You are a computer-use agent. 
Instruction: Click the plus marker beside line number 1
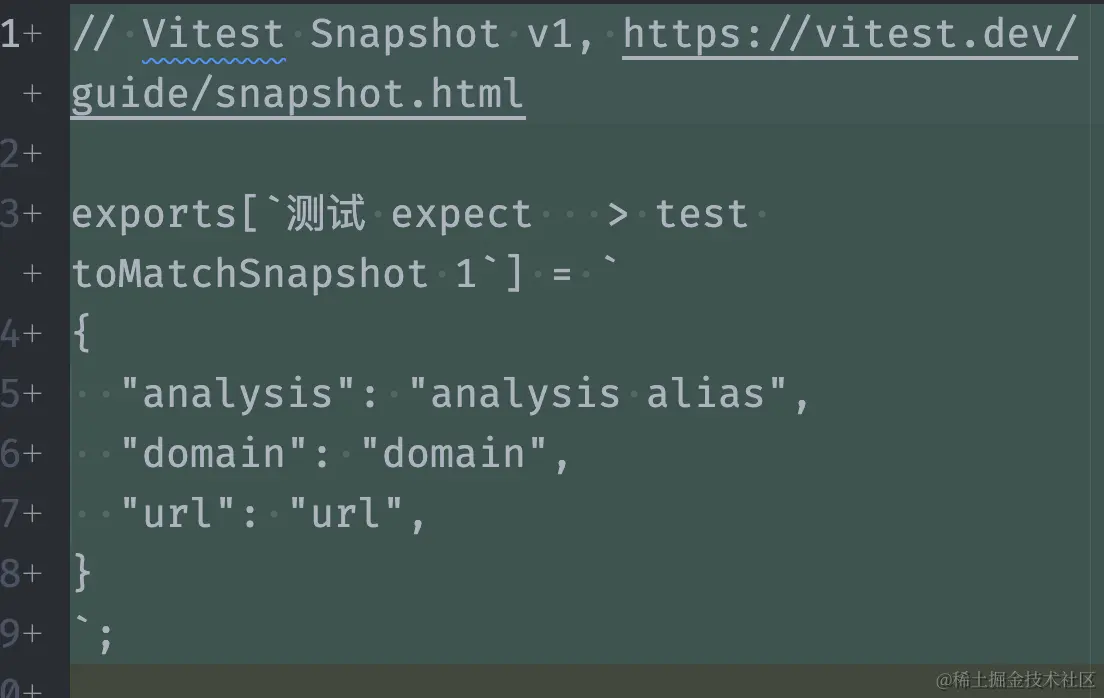click(32, 34)
